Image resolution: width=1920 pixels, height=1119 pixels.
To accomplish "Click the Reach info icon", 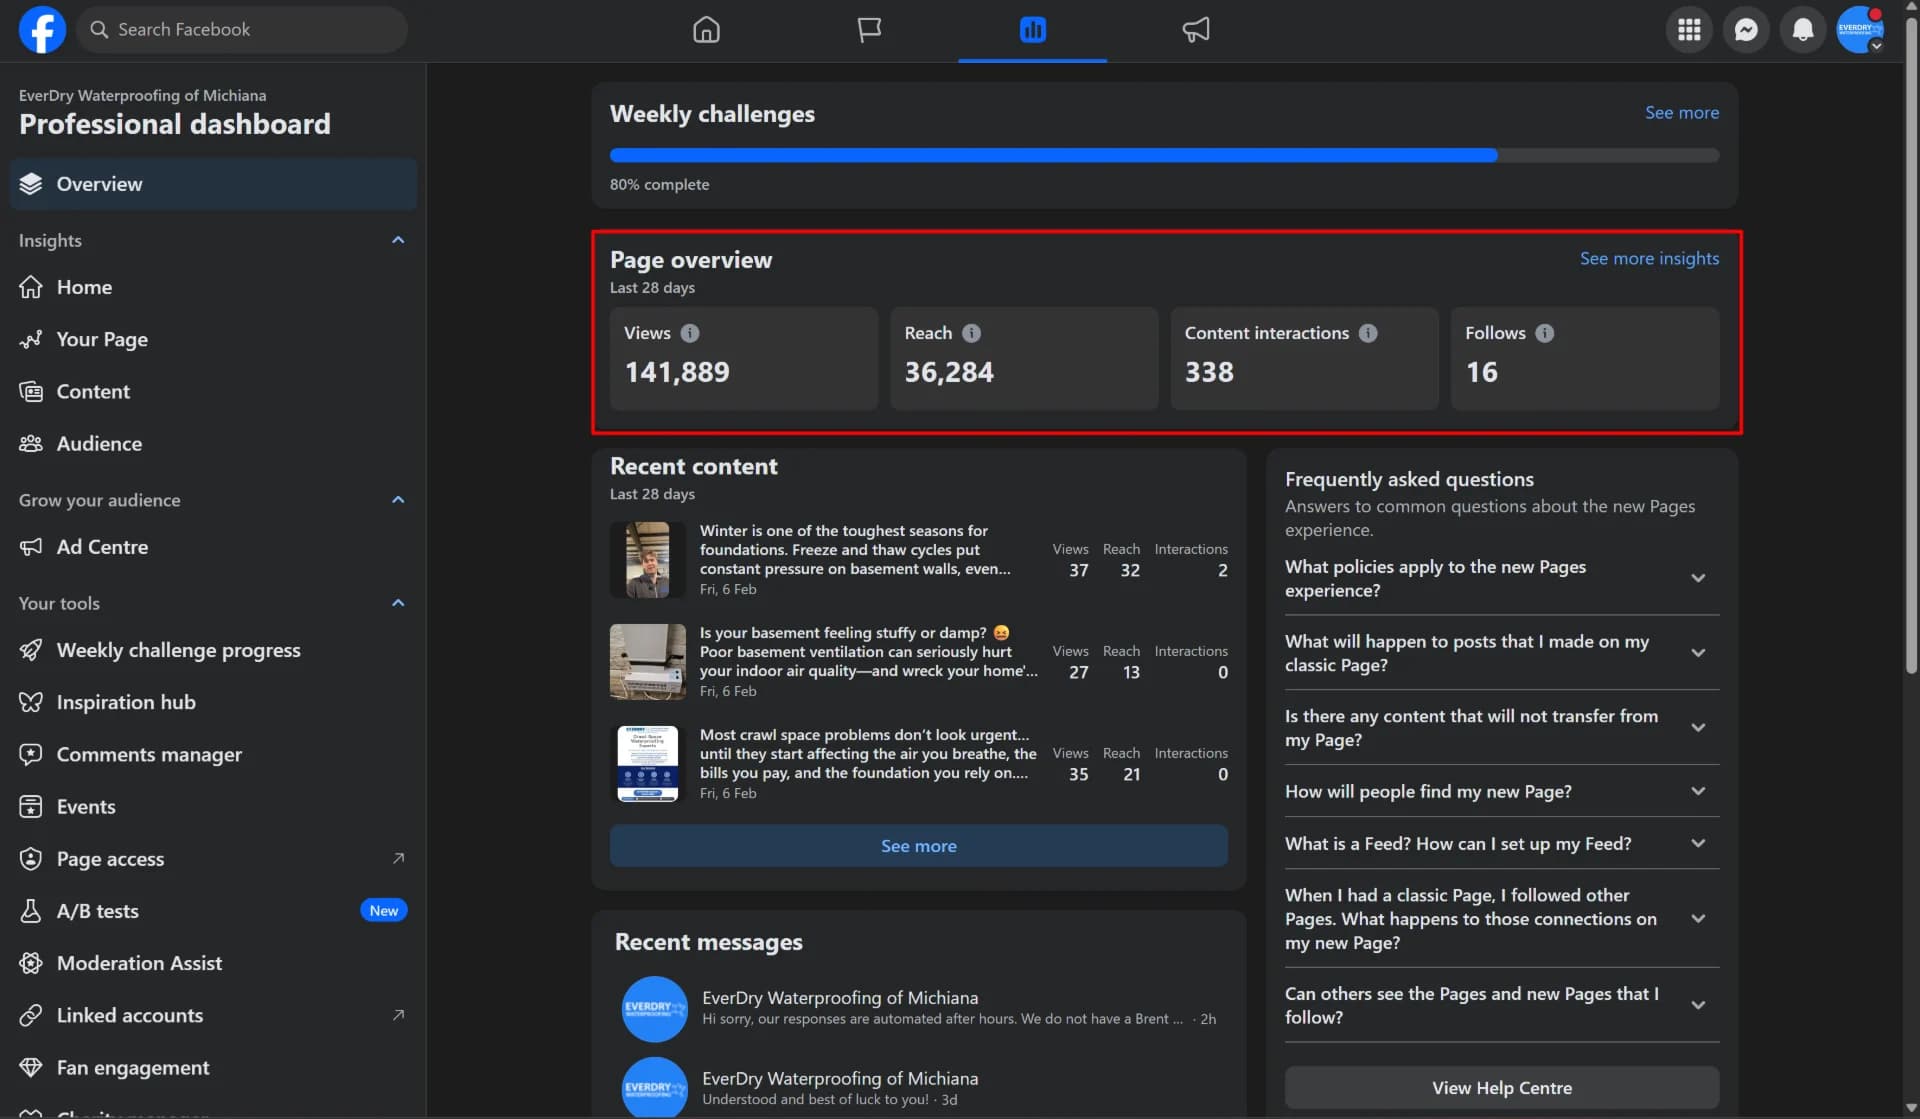I will 971,333.
